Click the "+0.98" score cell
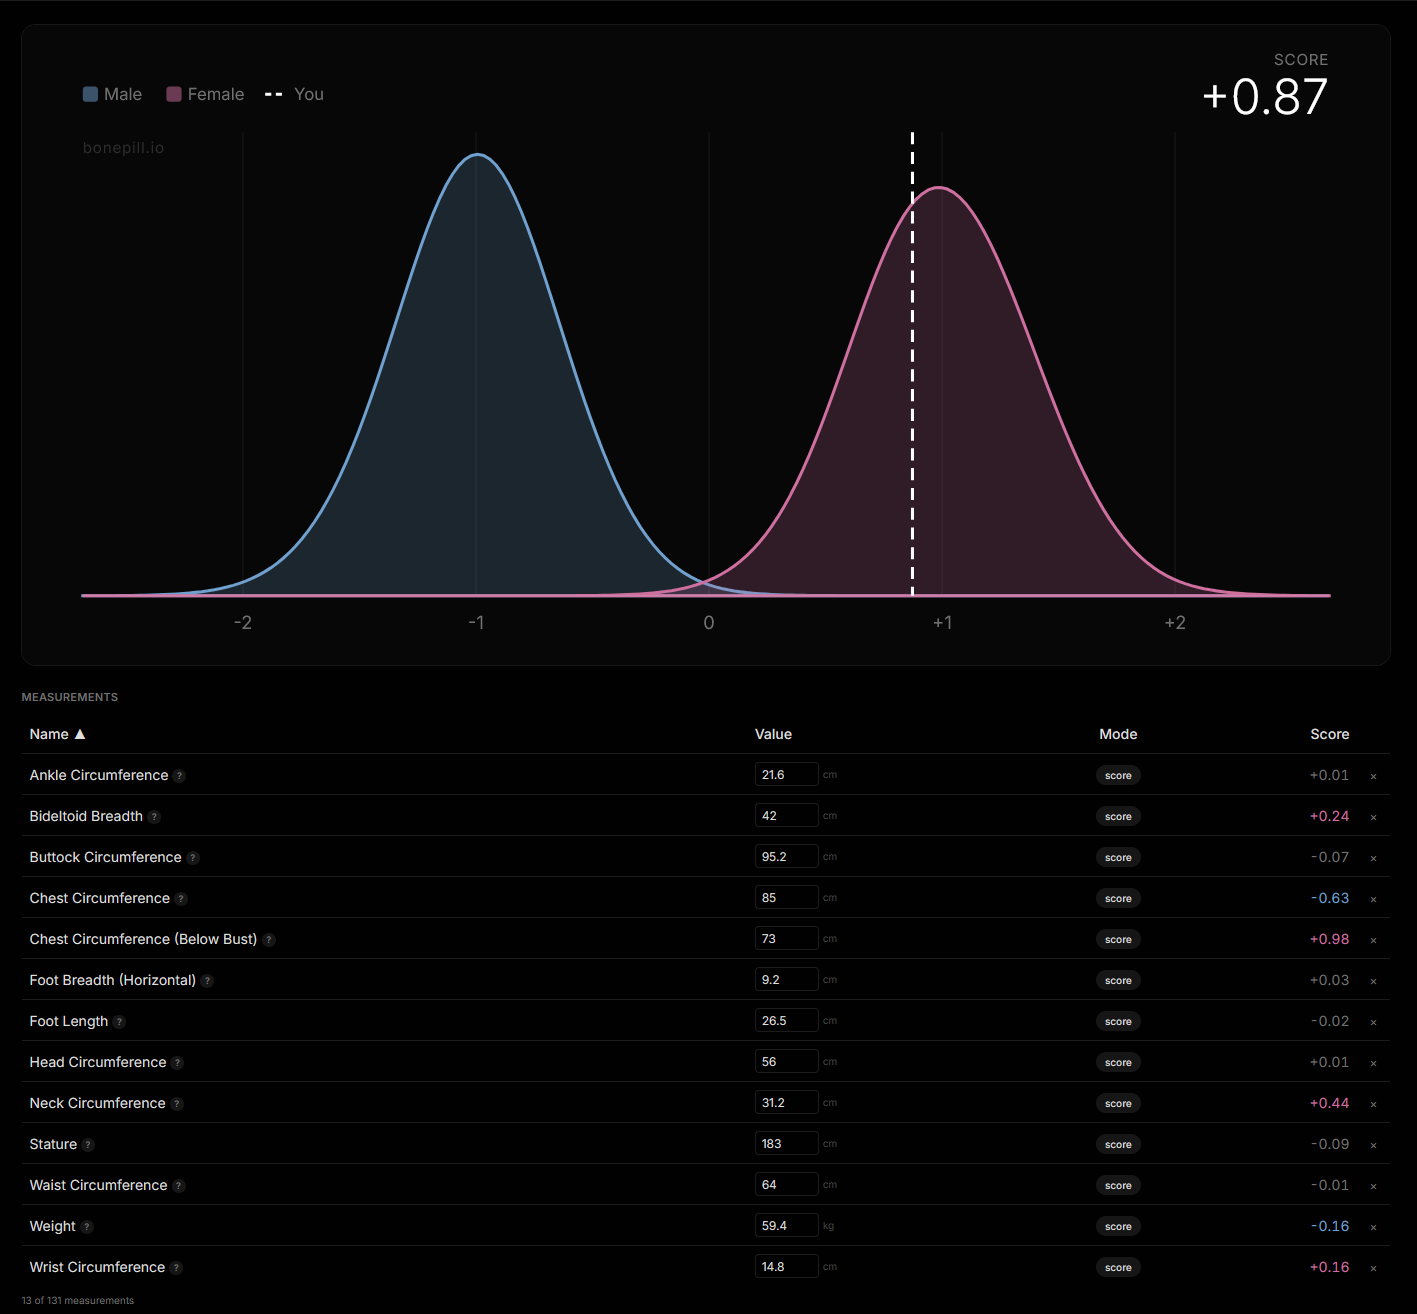This screenshot has width=1417, height=1314. tap(1329, 940)
